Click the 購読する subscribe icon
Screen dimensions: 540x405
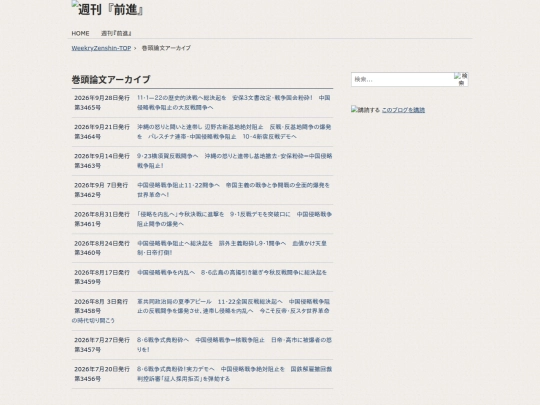click(365, 110)
